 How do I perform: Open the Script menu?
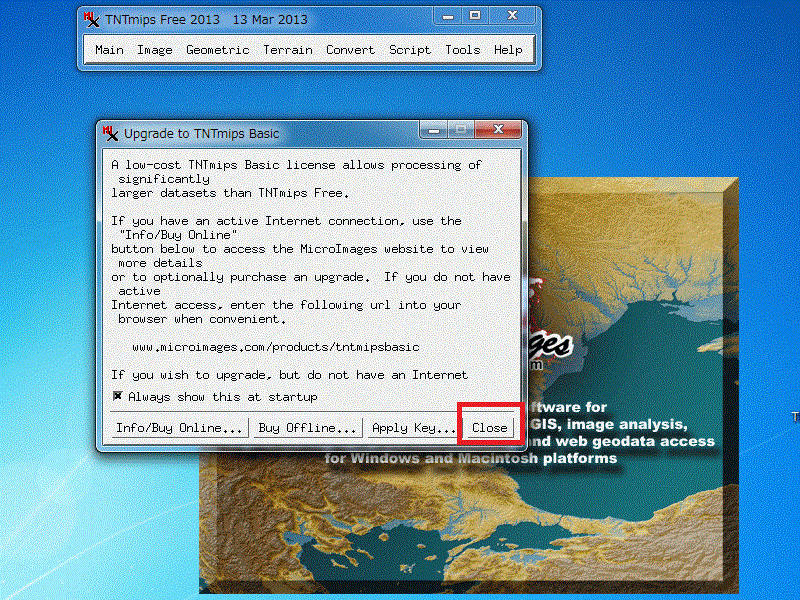coord(410,50)
